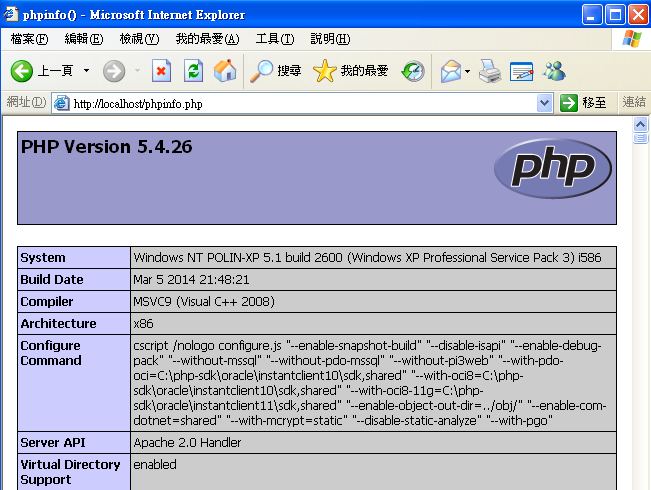Open the 檔案(F) menu

point(29,39)
